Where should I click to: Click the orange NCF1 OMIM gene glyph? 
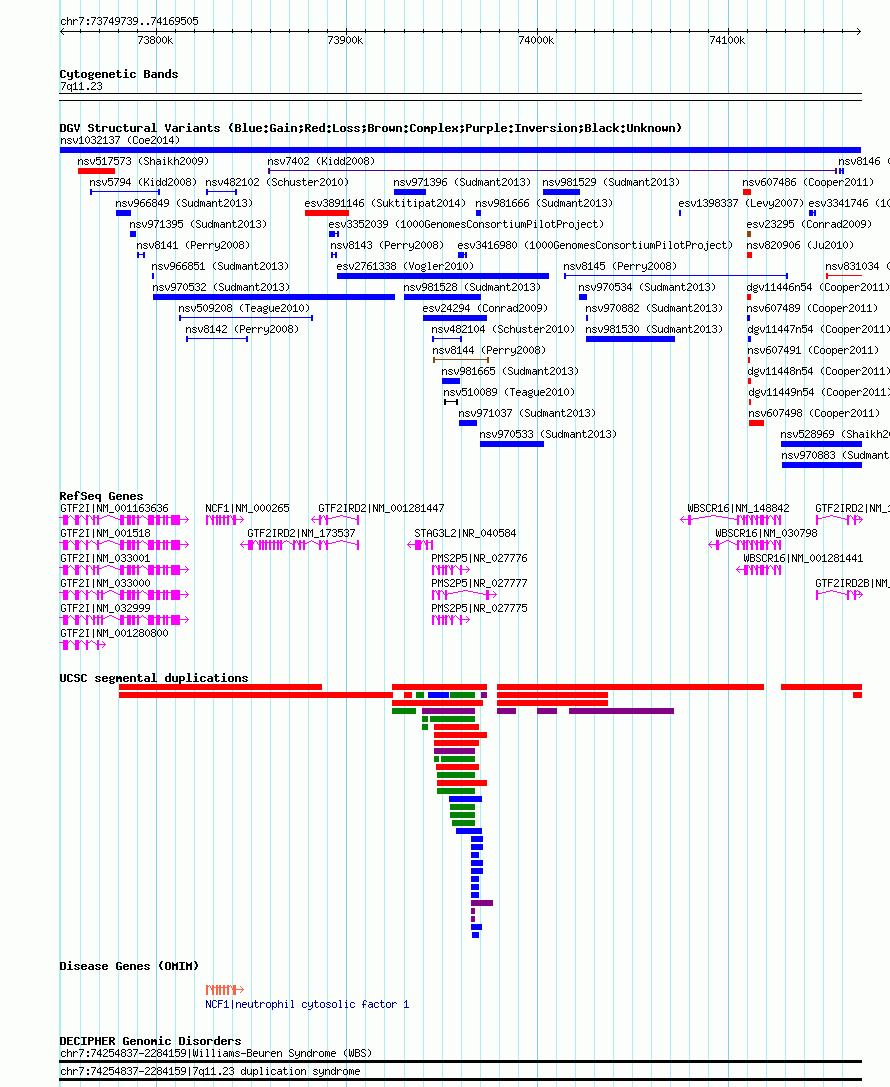(225, 989)
